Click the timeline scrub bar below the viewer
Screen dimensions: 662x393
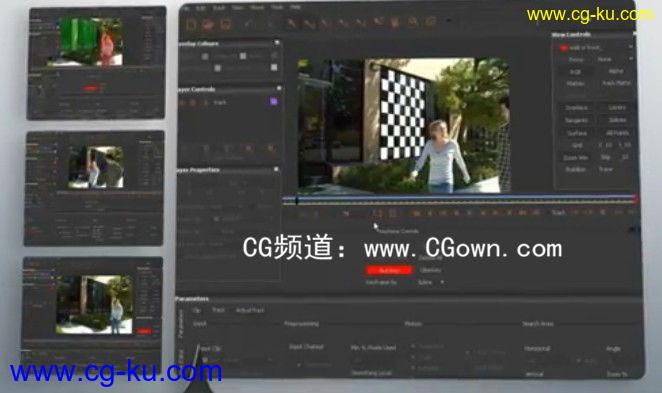[459, 199]
